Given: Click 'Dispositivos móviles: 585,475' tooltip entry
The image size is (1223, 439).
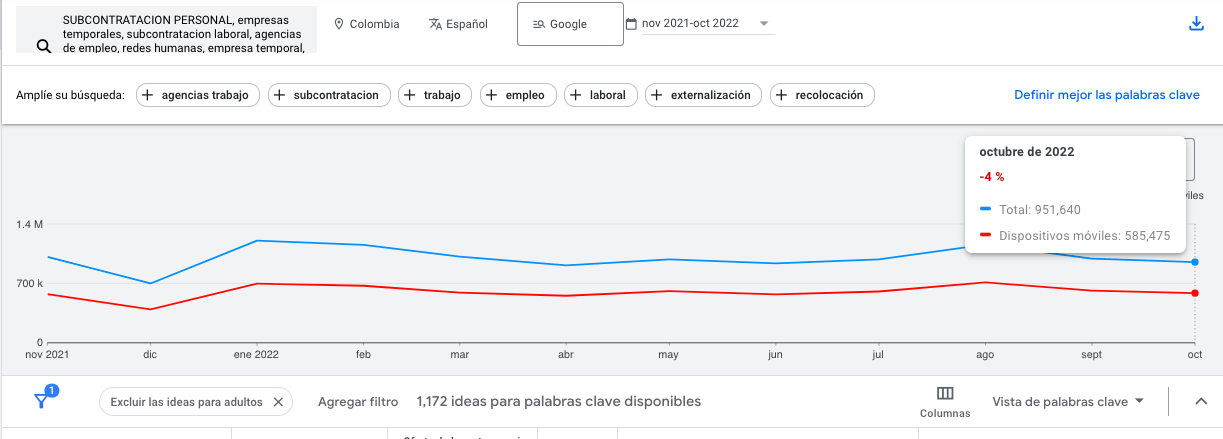Looking at the screenshot, I should pyautogui.click(x=1084, y=236).
